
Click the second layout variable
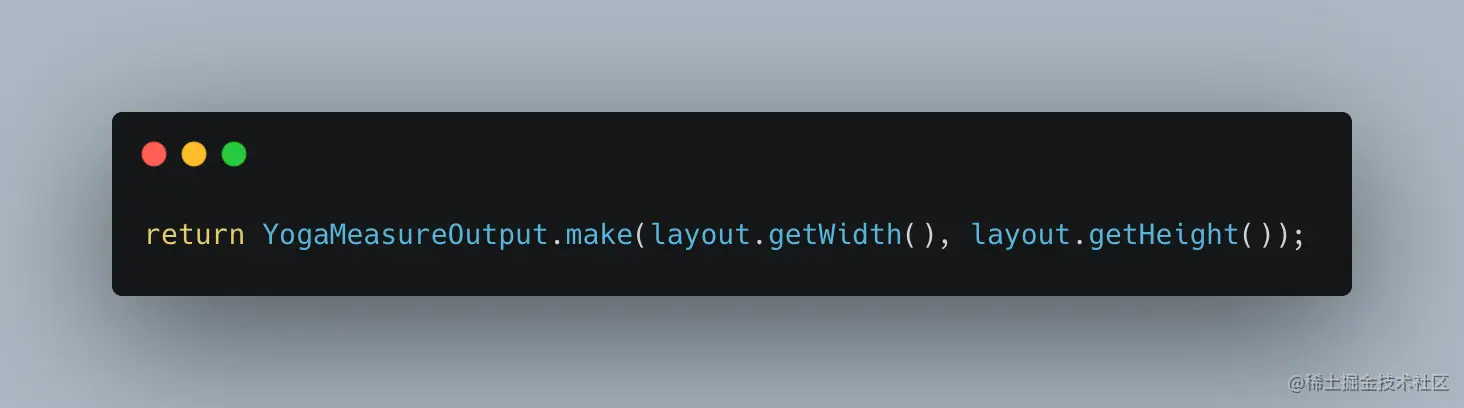(x=1020, y=236)
